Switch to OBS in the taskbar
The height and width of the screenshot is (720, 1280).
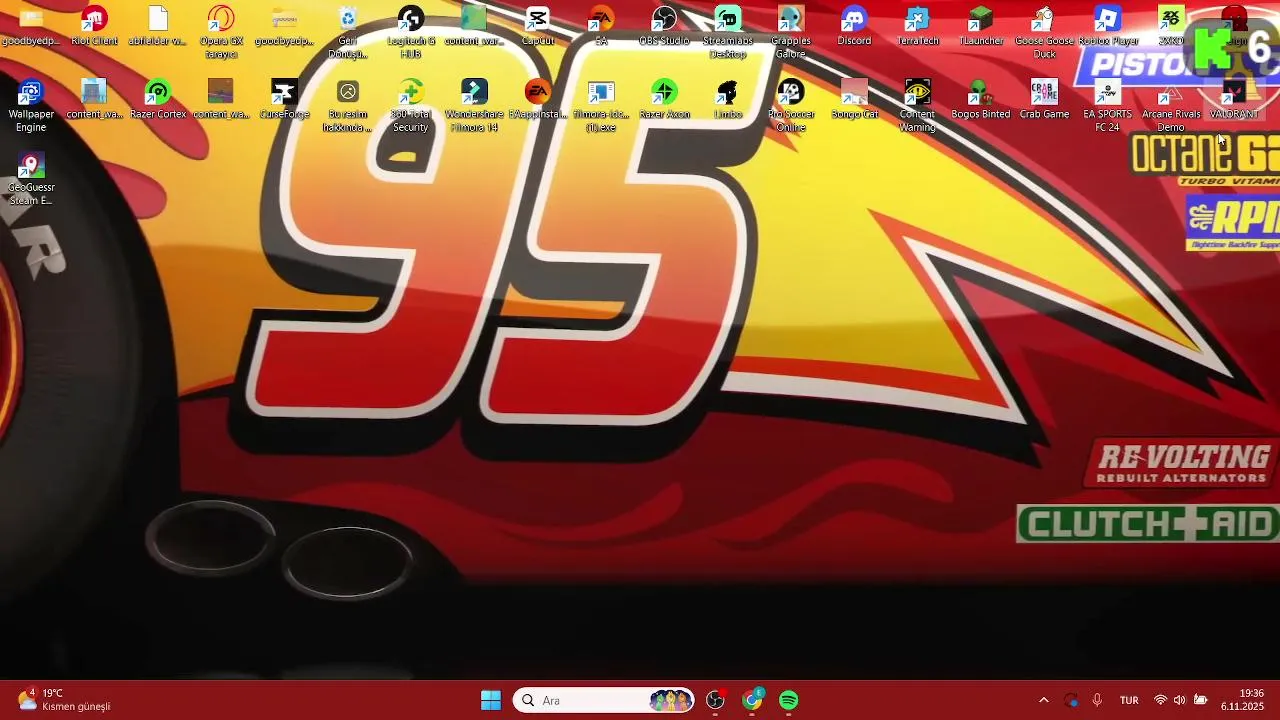pos(715,700)
